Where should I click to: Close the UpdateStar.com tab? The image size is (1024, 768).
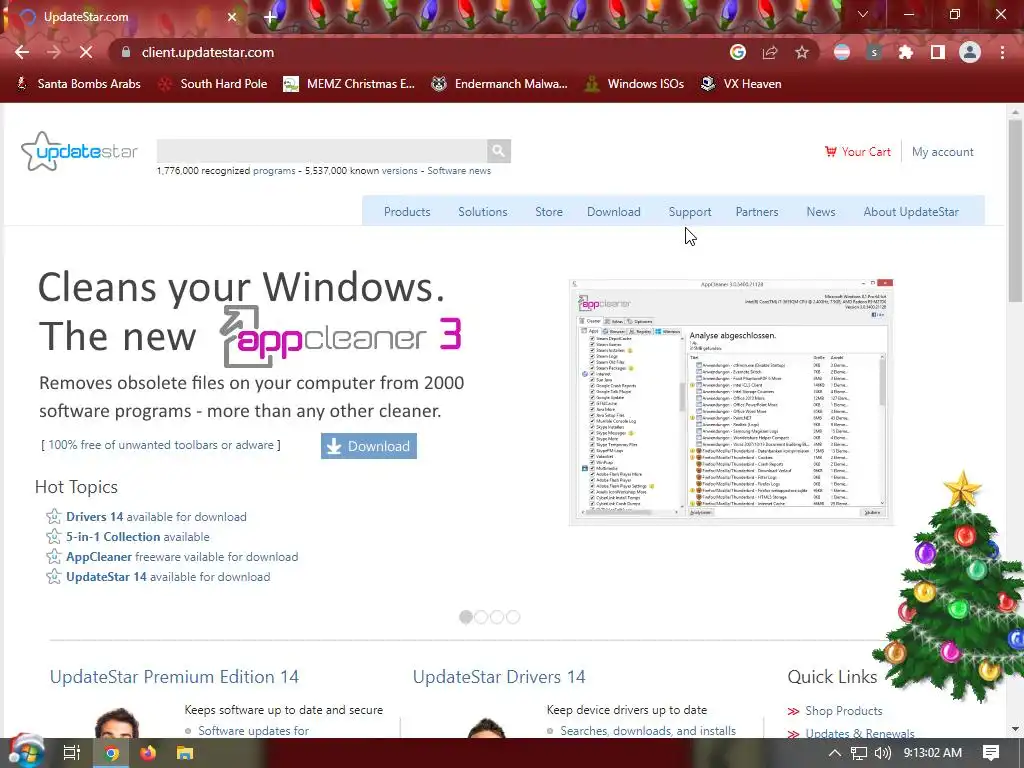pyautogui.click(x=232, y=17)
